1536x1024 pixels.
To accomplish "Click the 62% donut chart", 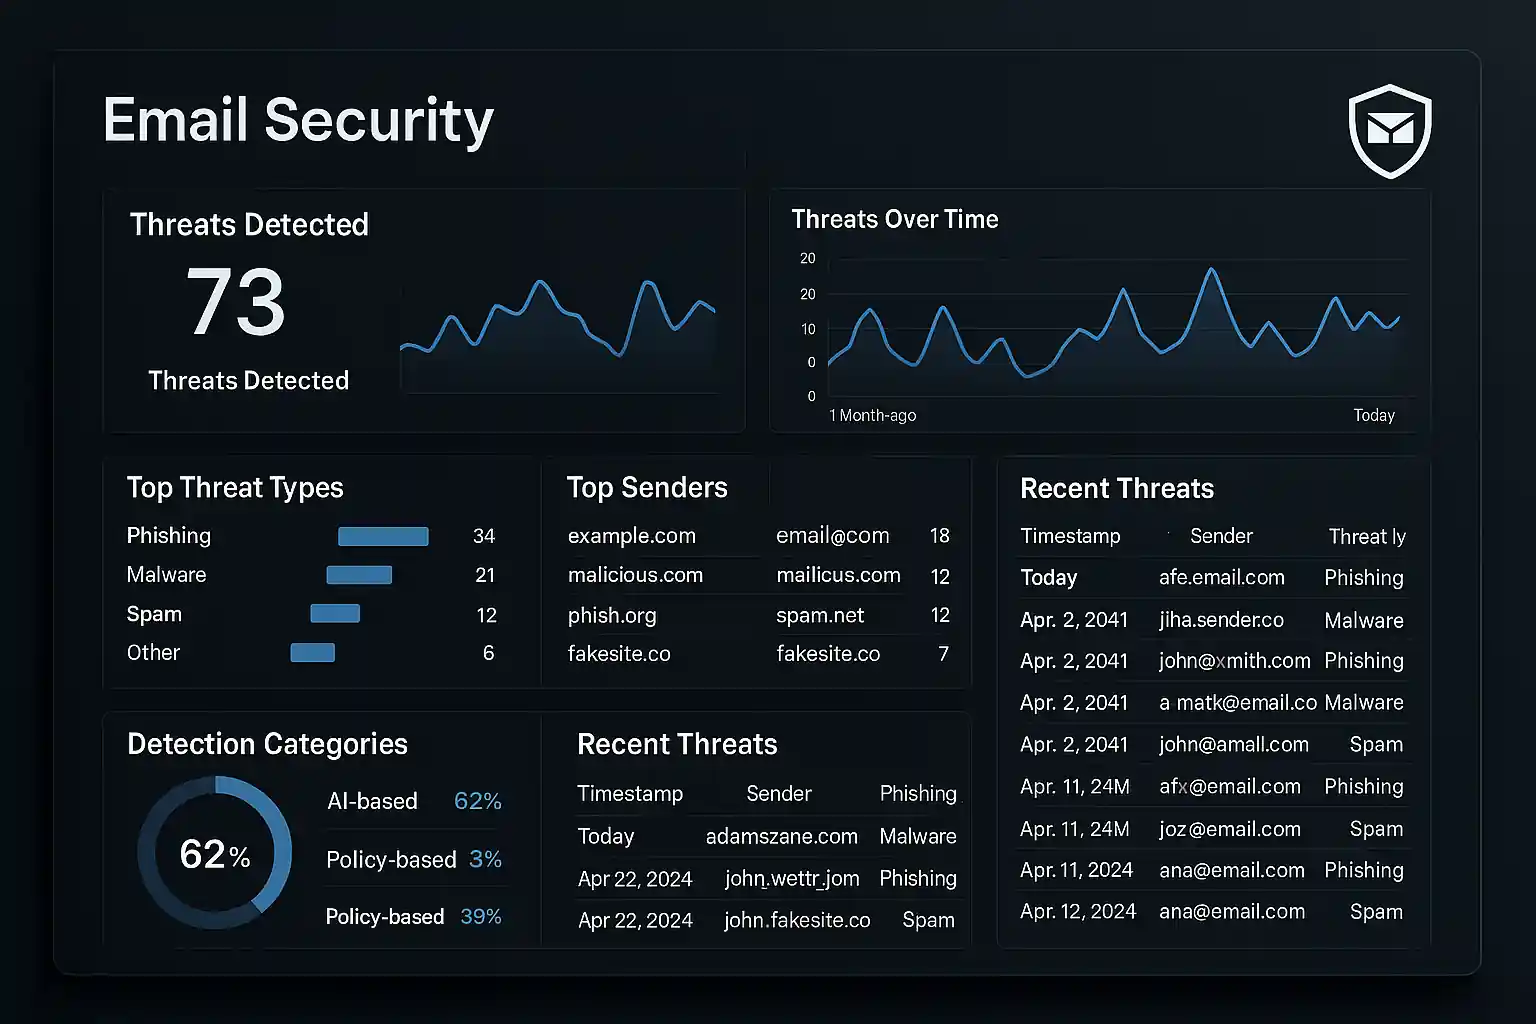I will pyautogui.click(x=215, y=853).
